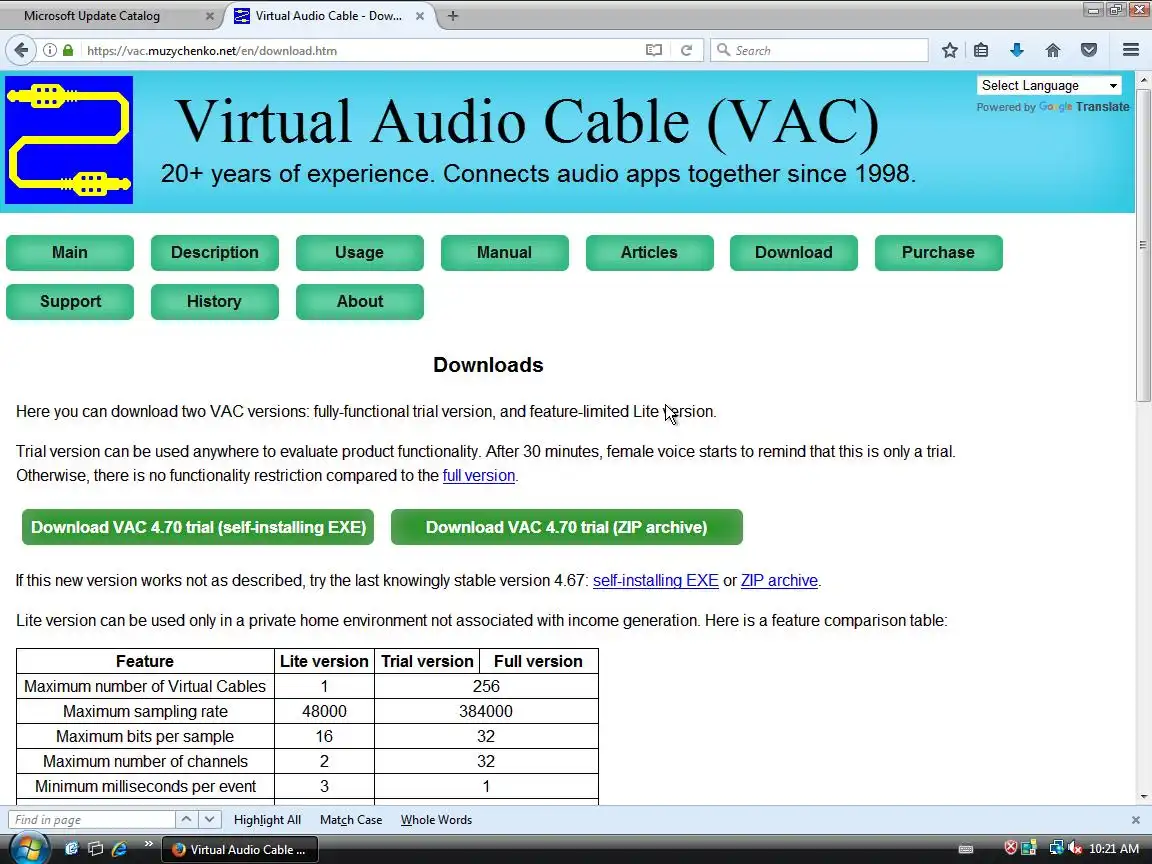
Task: Switch to Microsoft Update Catalog tab
Action: tap(110, 15)
